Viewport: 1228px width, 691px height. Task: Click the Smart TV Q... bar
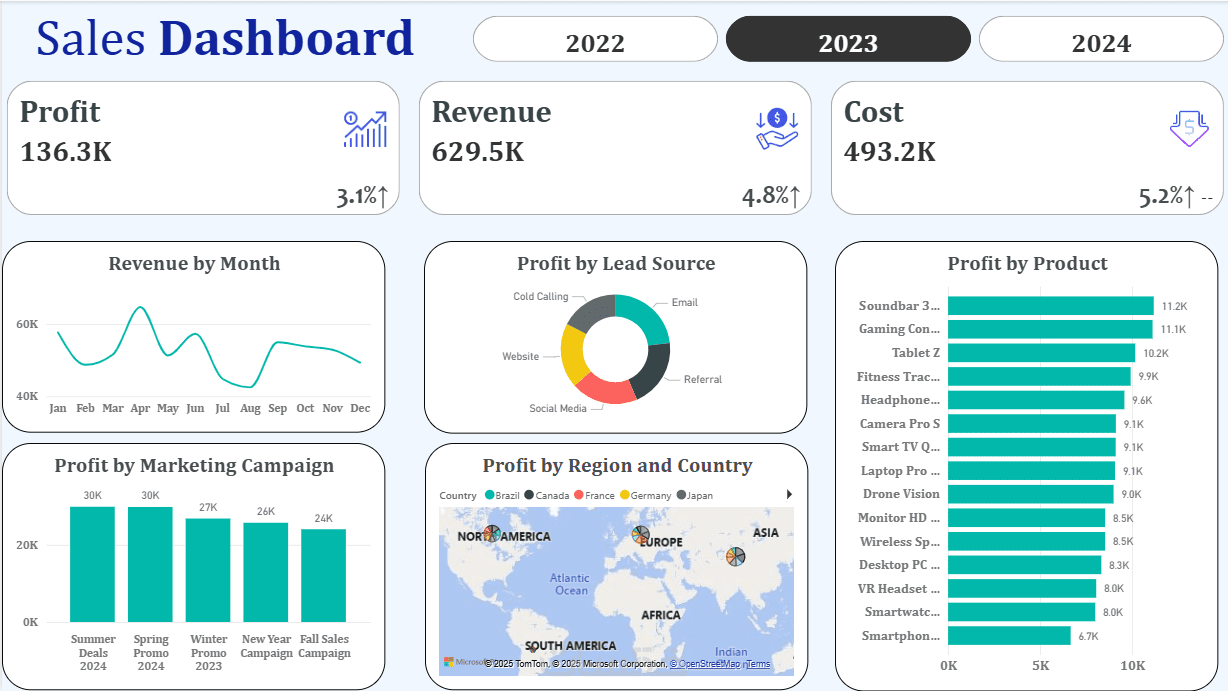[1032, 447]
